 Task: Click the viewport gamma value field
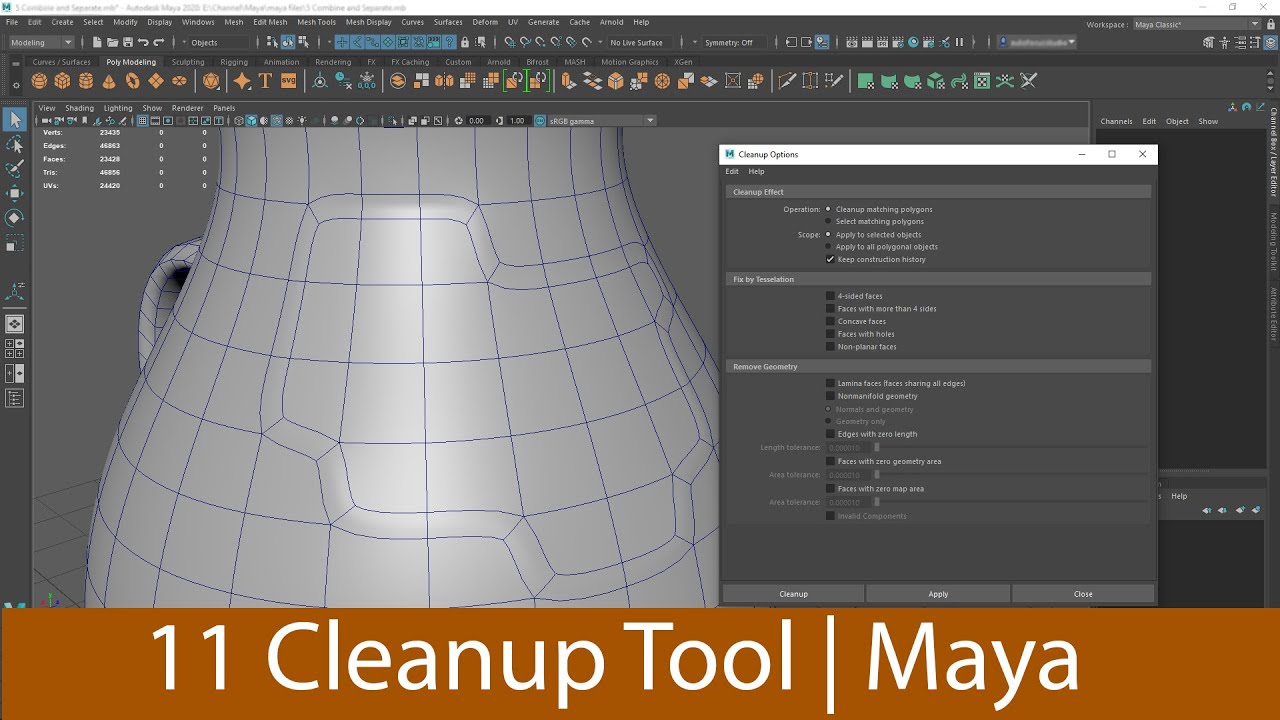(x=517, y=121)
